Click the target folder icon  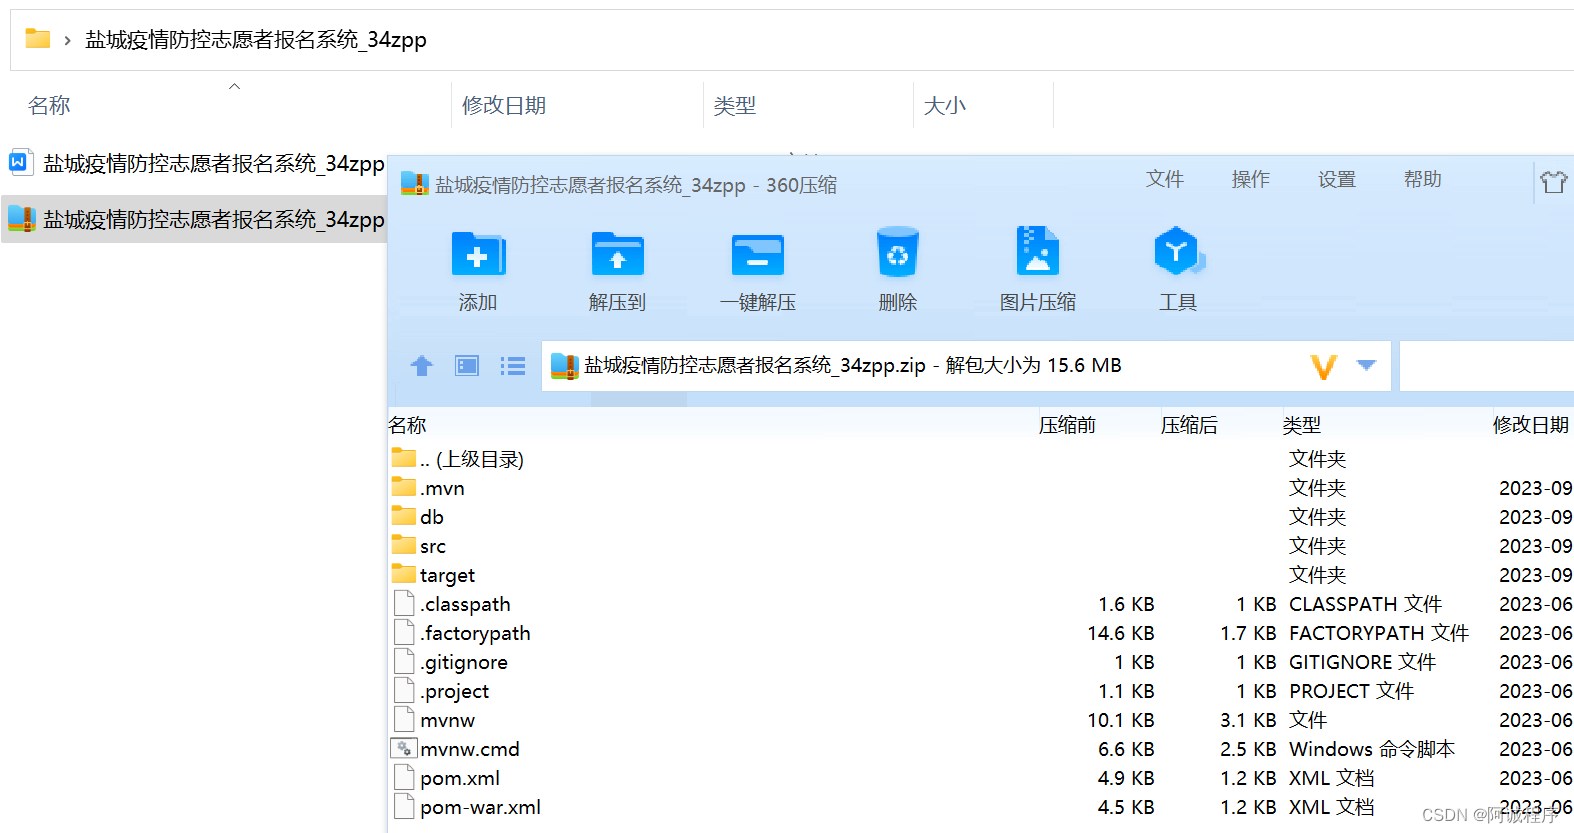click(404, 574)
